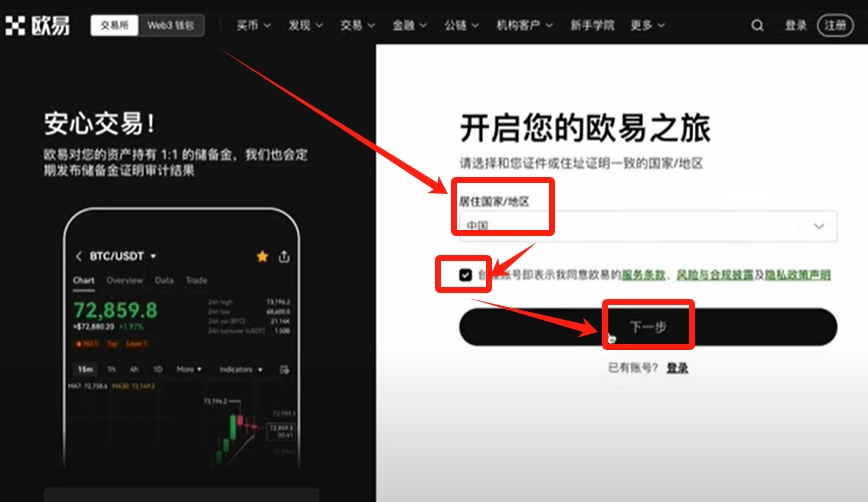The image size is (868, 502).
Task: Click the chart settings icon right of Indicators
Action: 283,369
